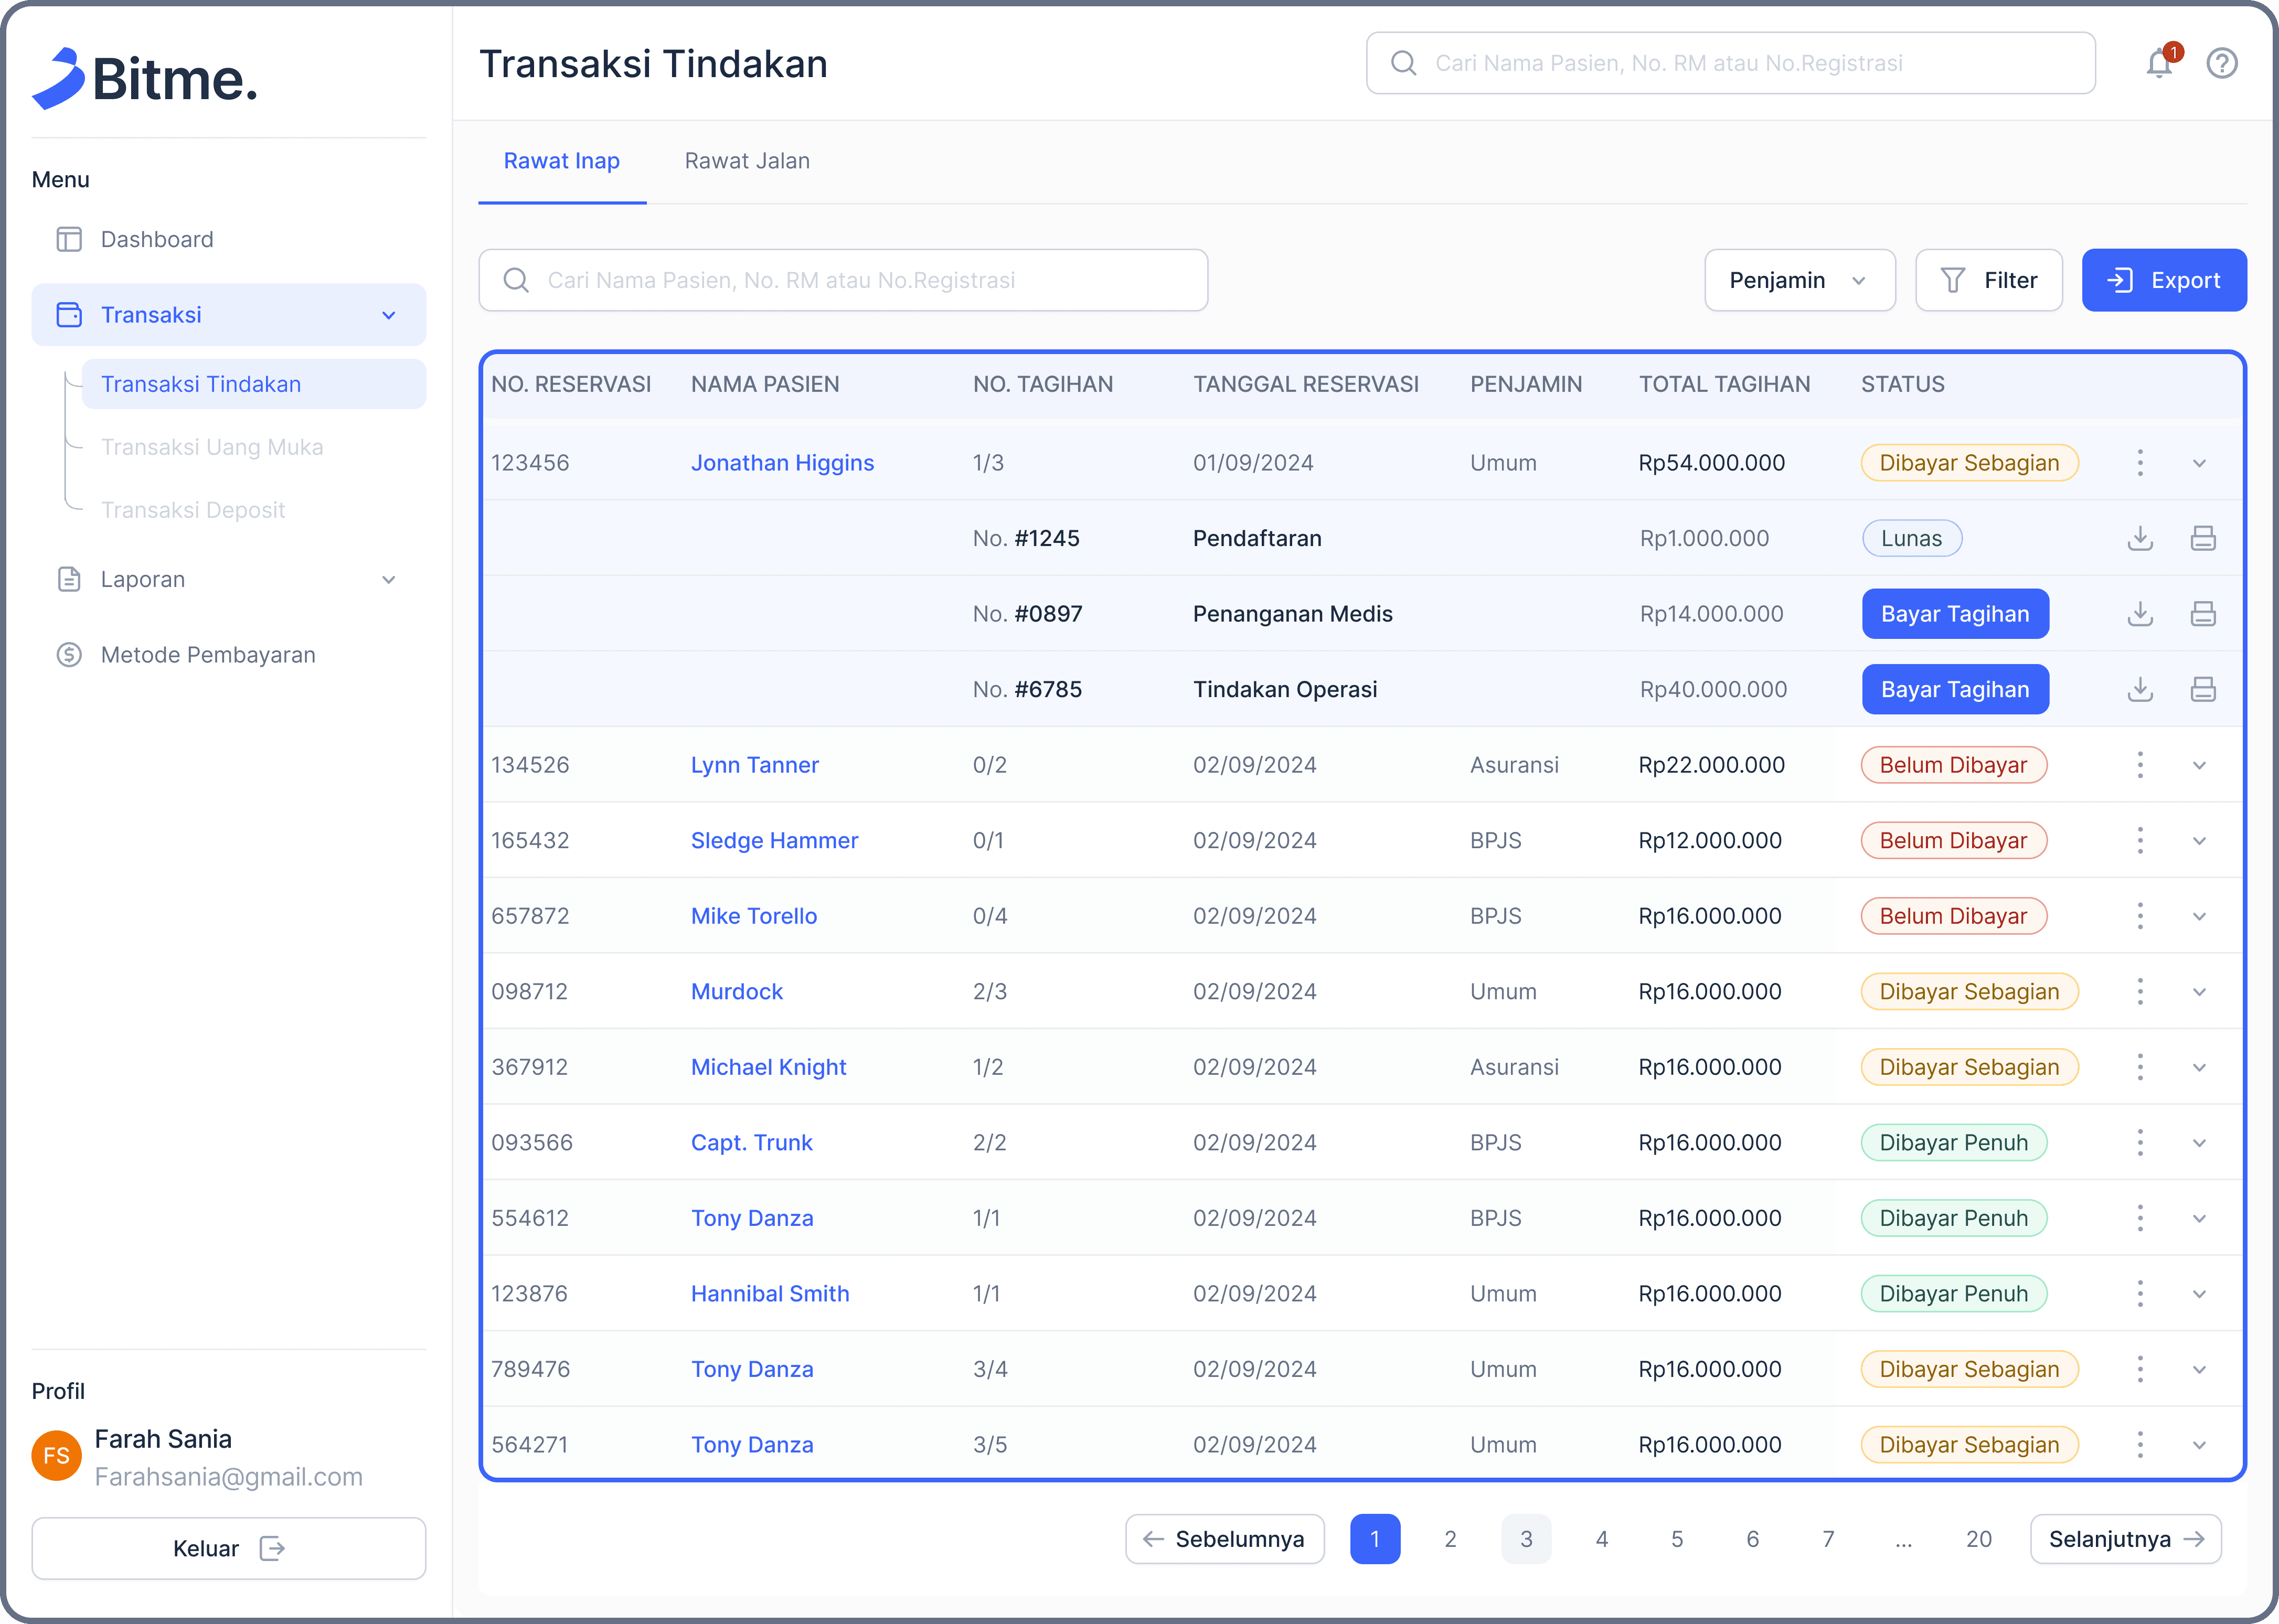The width and height of the screenshot is (2279, 1624).
Task: Open Metode Pembayaran in sidebar
Action: pos(208,655)
